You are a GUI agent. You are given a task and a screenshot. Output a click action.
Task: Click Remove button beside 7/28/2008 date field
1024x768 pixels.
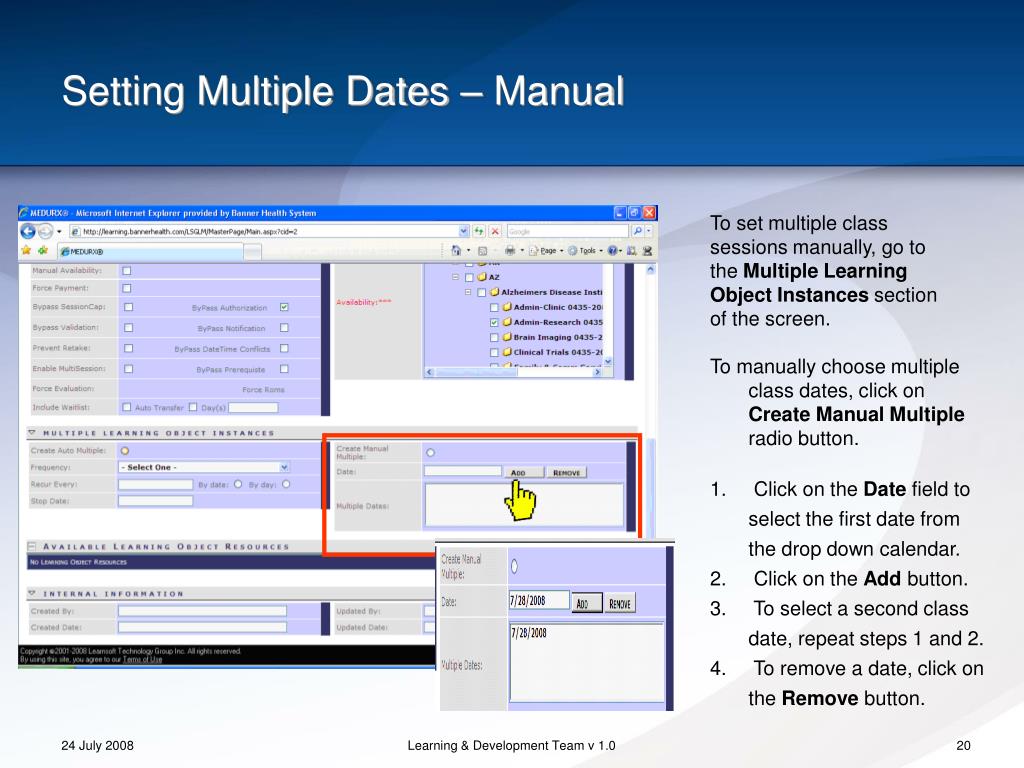tap(620, 603)
